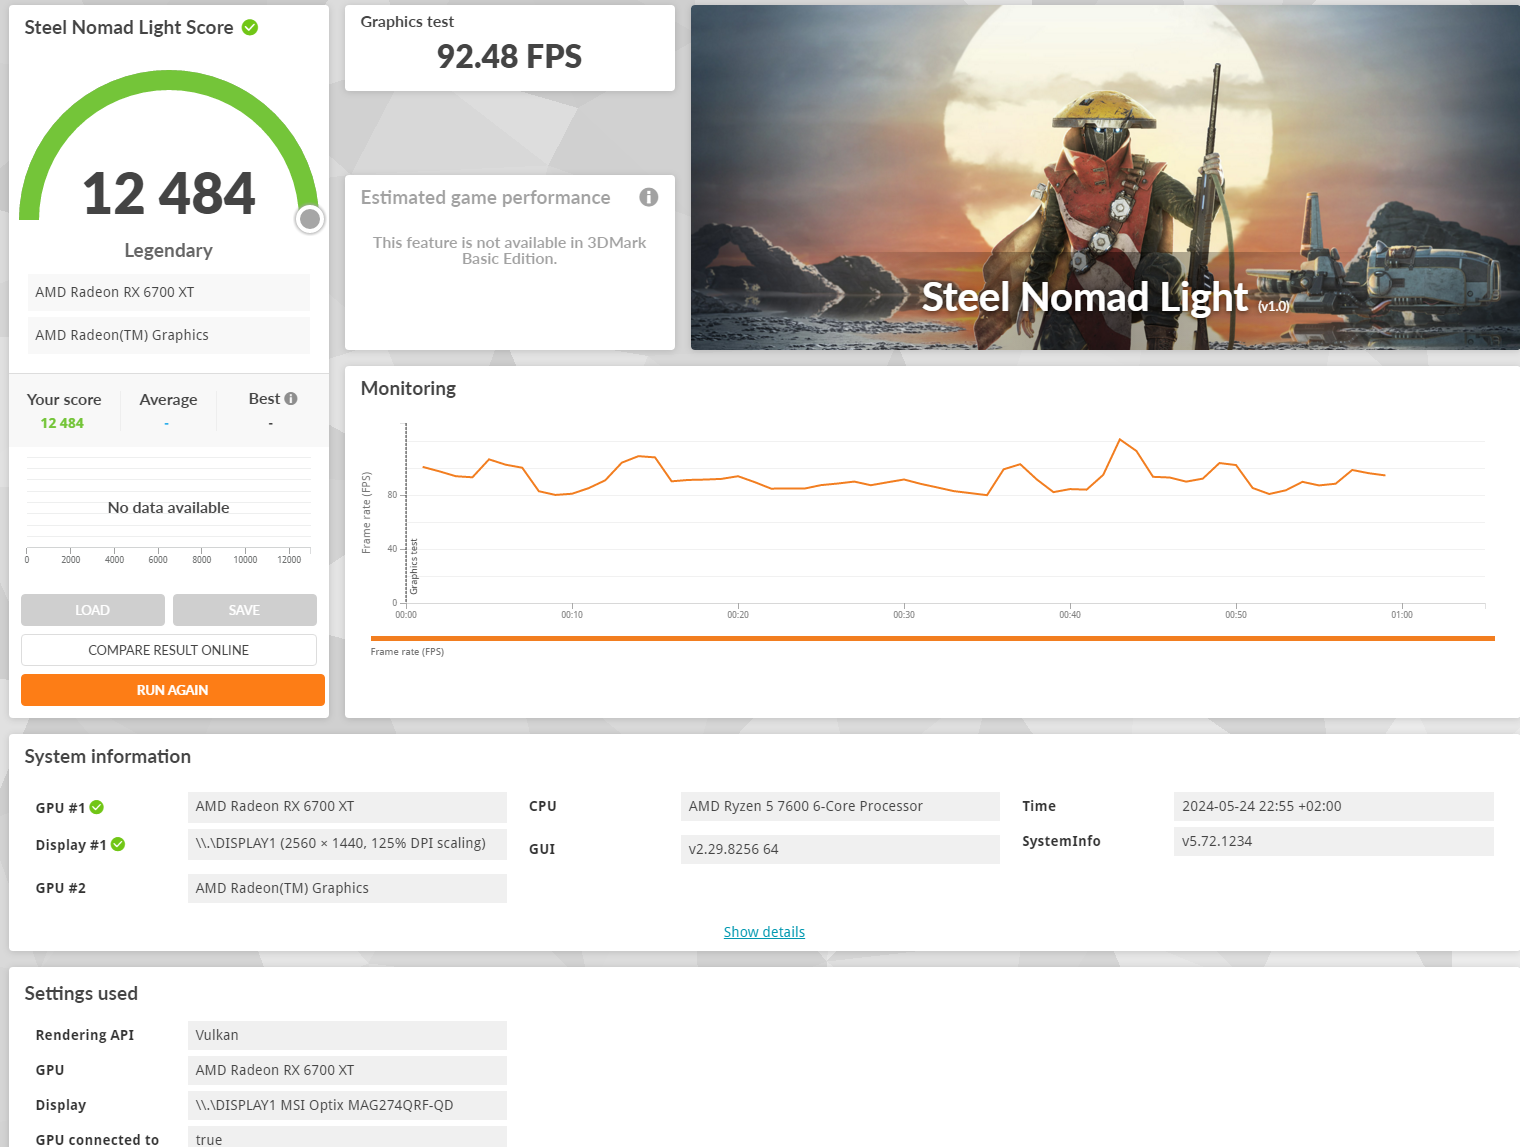1520x1147 pixels.
Task: Click the 12 484 score number in gauge
Action: (169, 193)
